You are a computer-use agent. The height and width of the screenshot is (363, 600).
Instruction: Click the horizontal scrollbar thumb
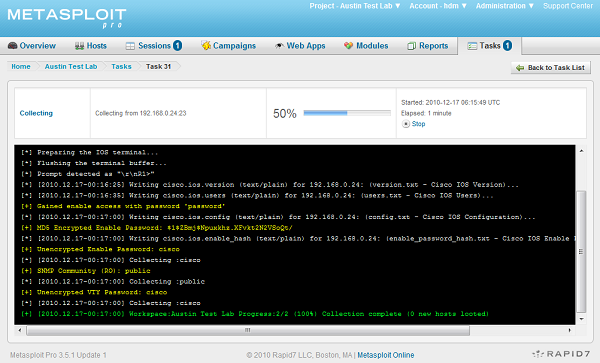point(248,330)
